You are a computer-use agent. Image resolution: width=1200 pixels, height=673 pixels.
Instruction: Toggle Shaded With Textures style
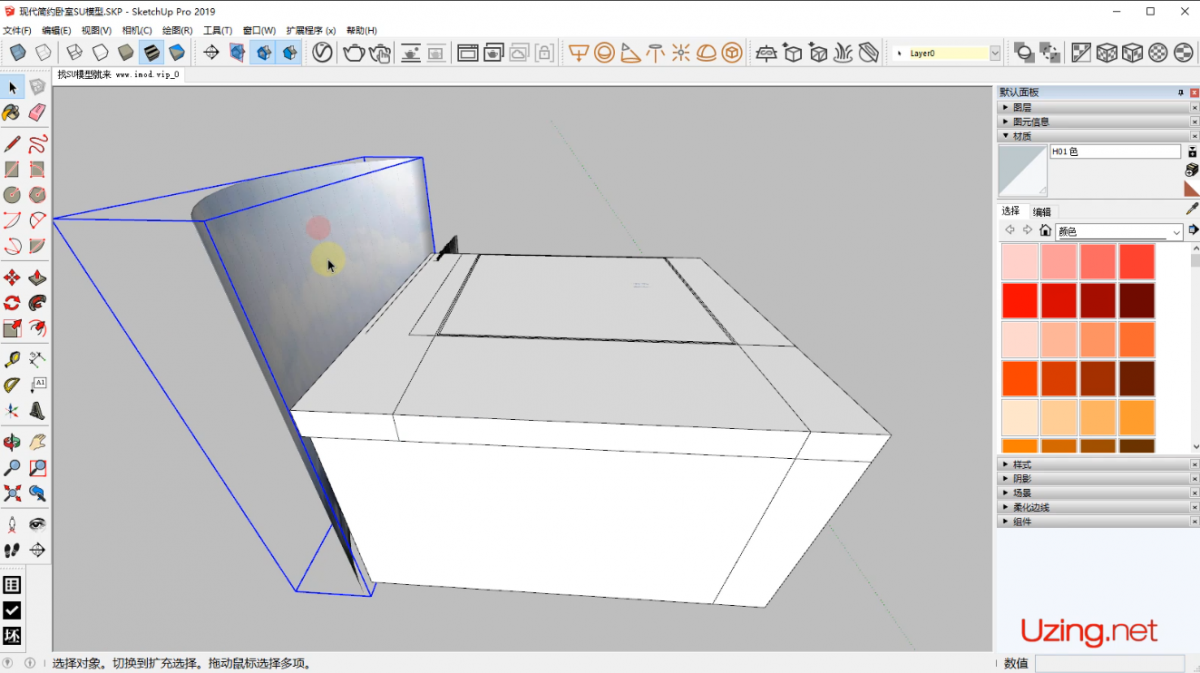click(x=151, y=53)
